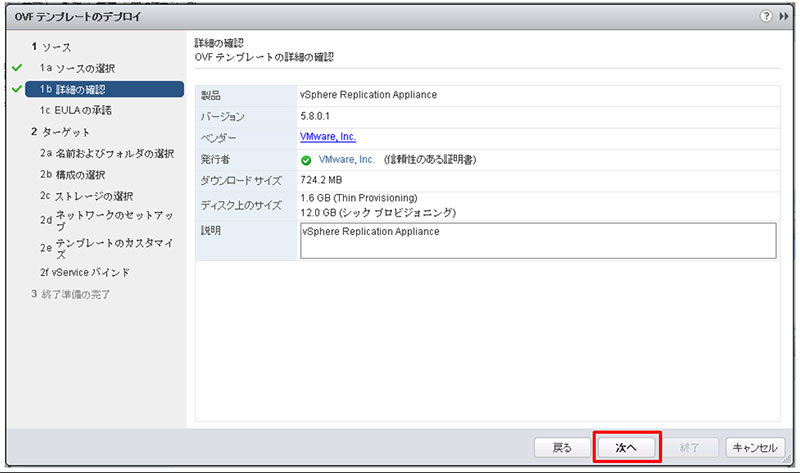Open the VMware, Inc. vendor link
Image resolution: width=800 pixels, height=473 pixels.
[x=328, y=137]
